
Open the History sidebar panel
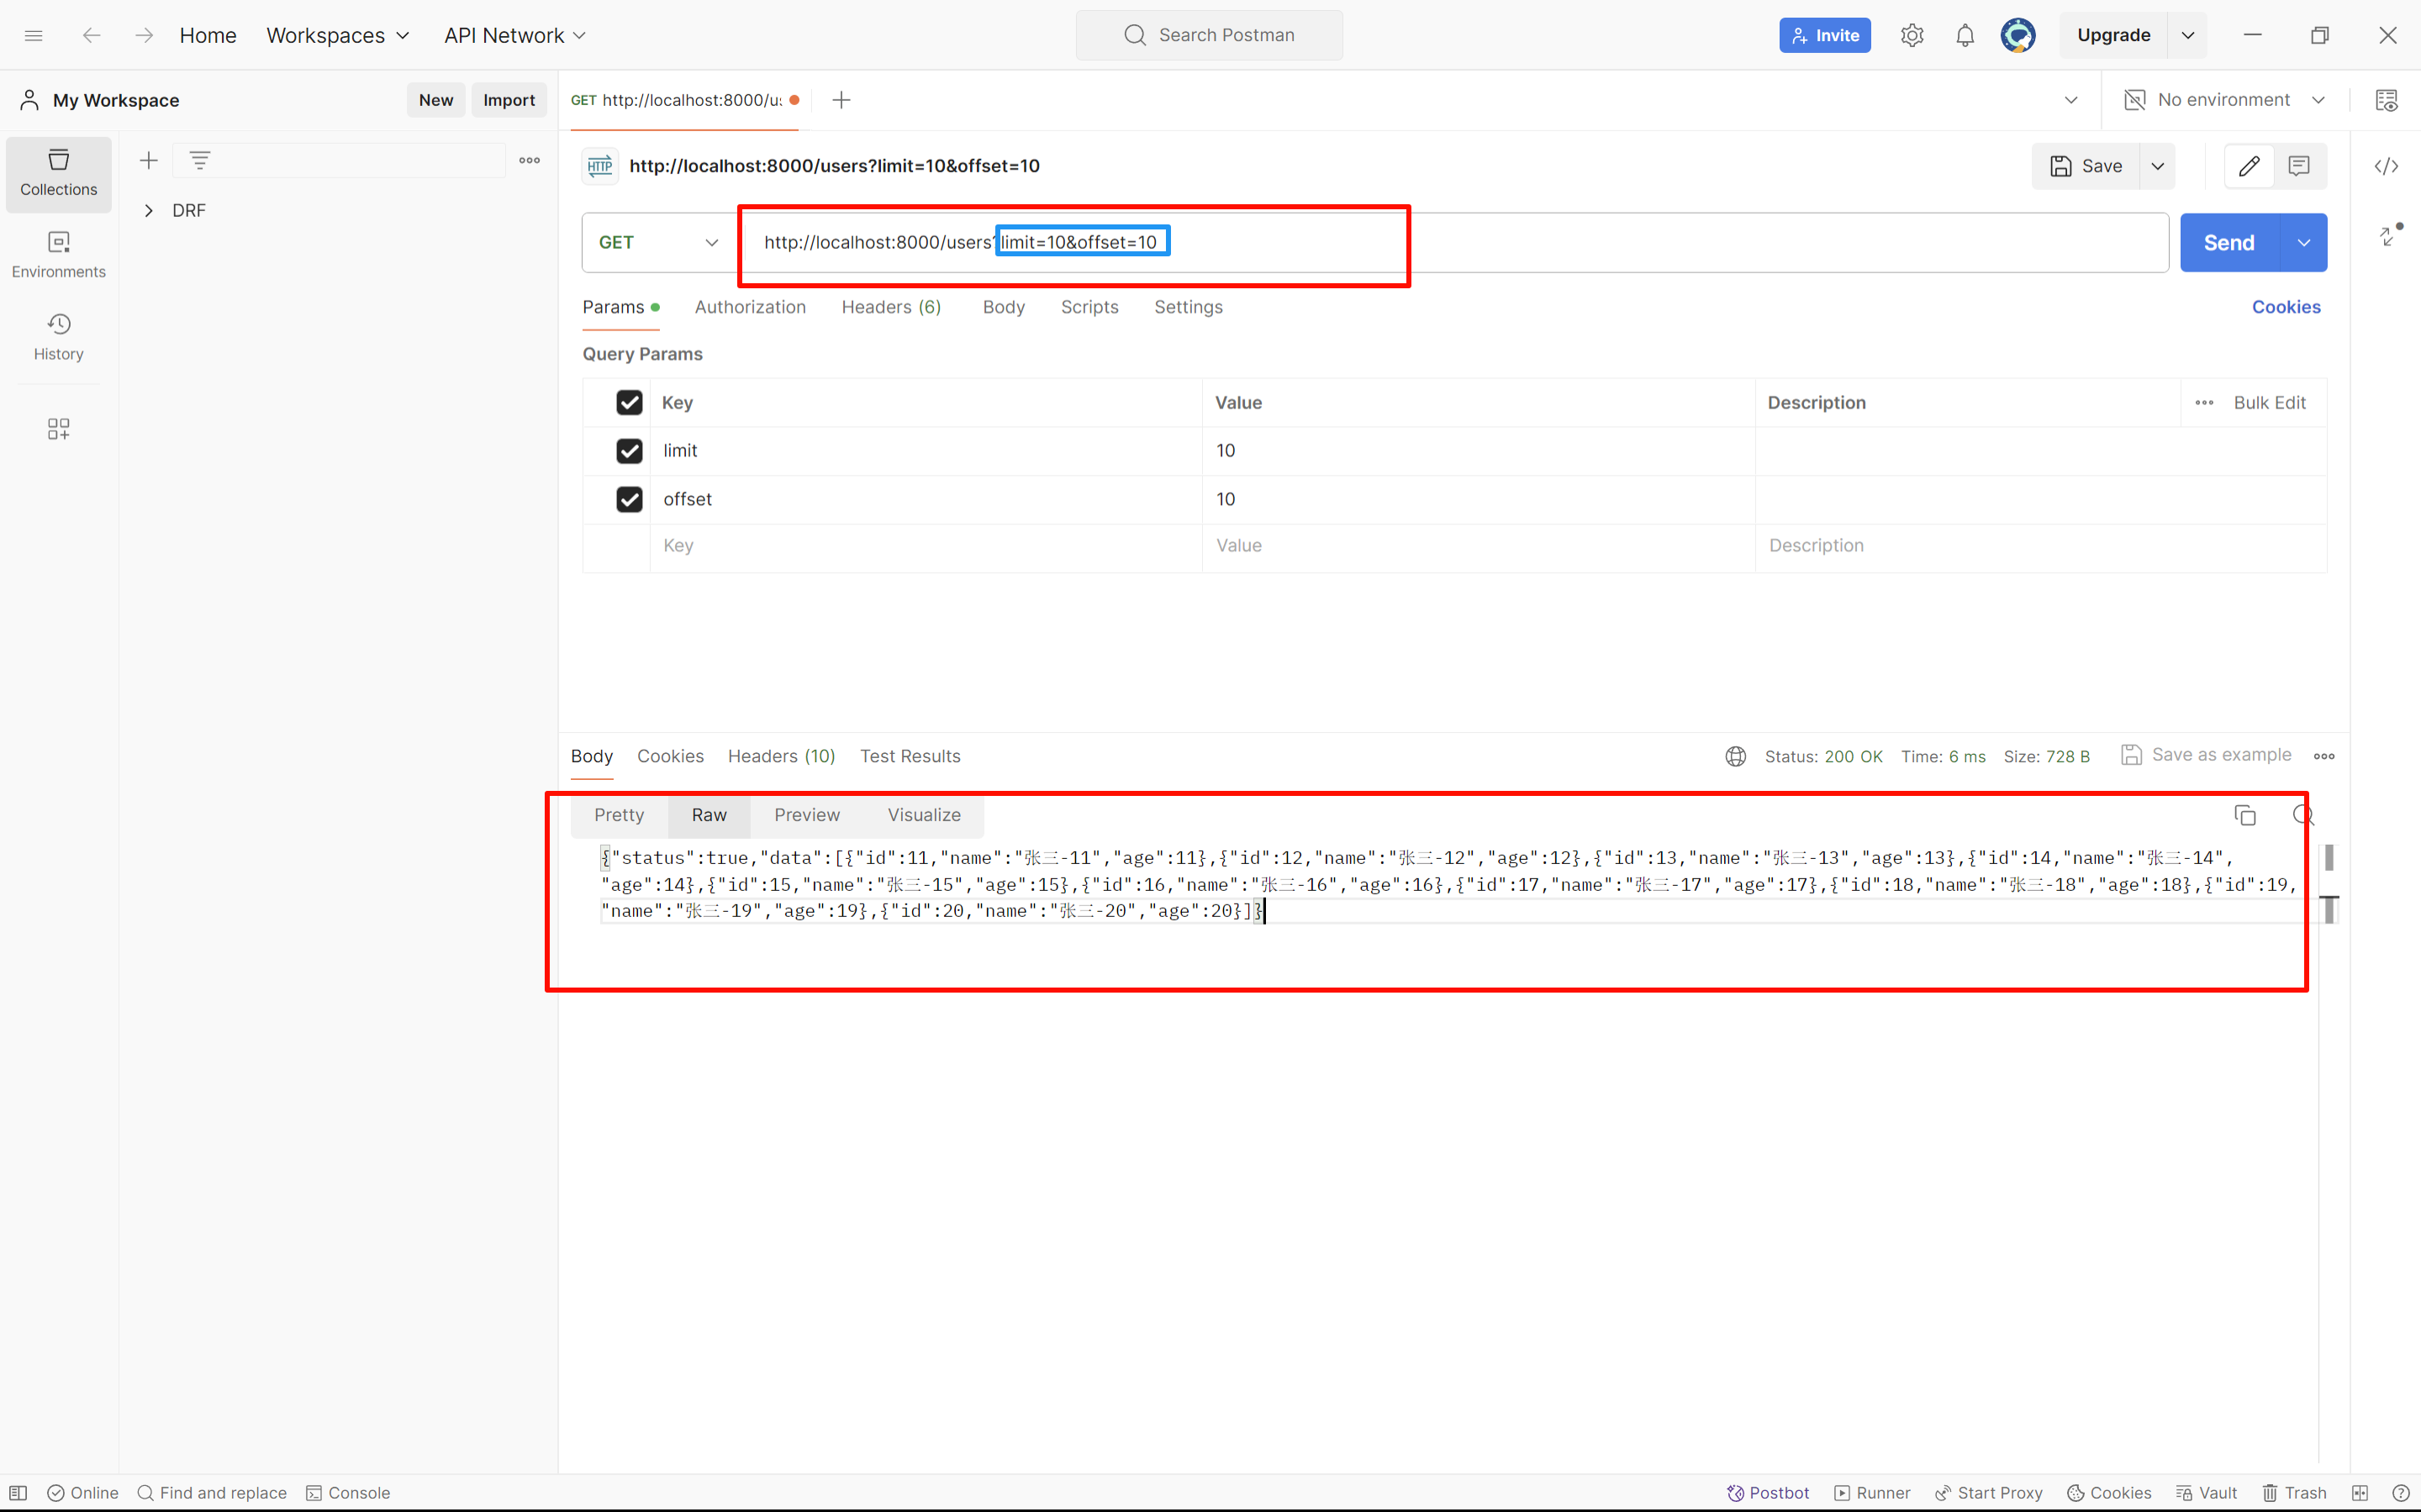(58, 336)
